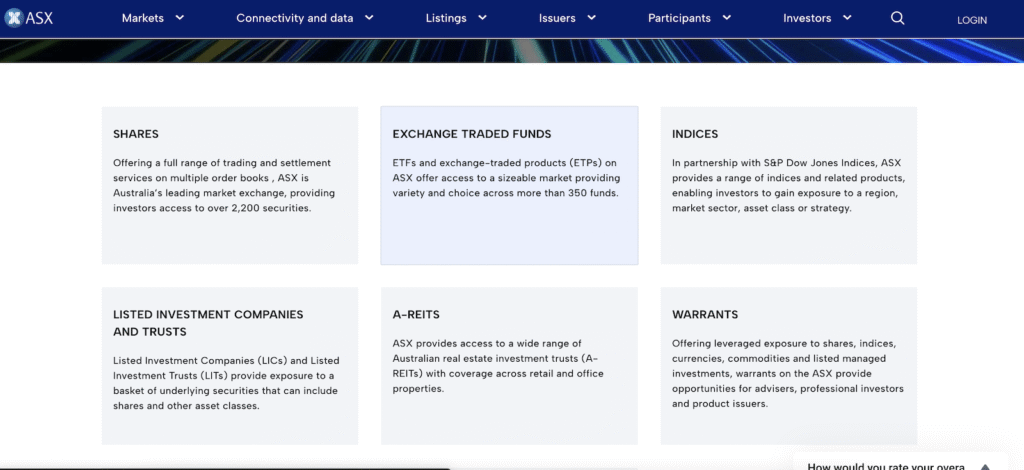Click 'How would you rate your overa' text
This screenshot has height=470, width=1024.
pos(886,466)
